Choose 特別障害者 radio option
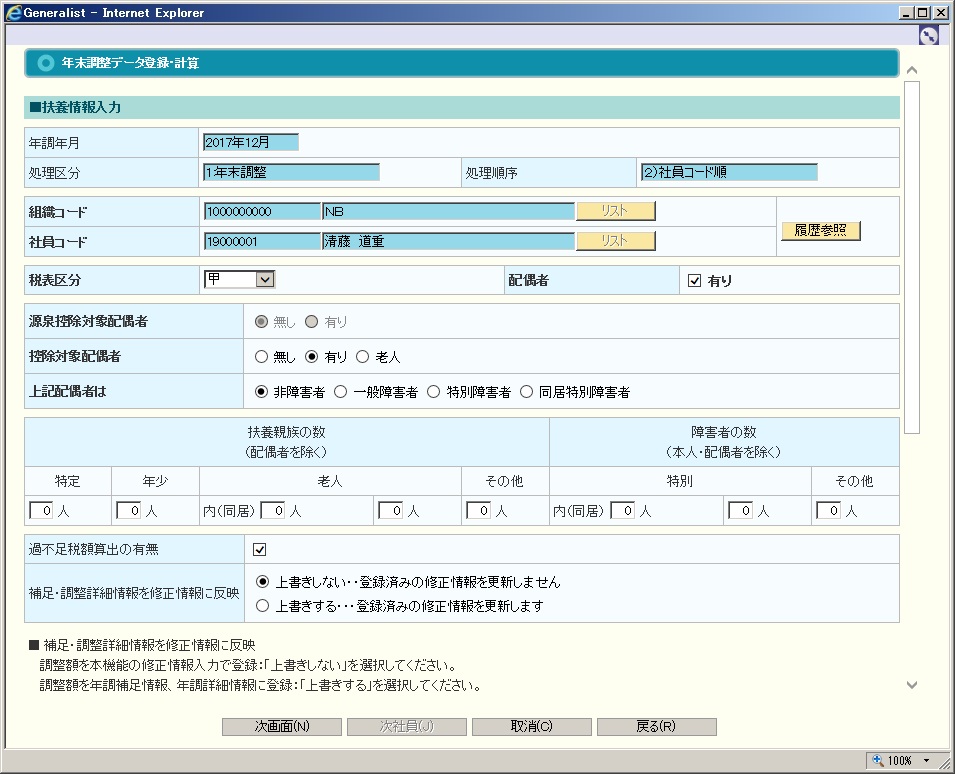The height and width of the screenshot is (774, 955). pyautogui.click(x=434, y=392)
